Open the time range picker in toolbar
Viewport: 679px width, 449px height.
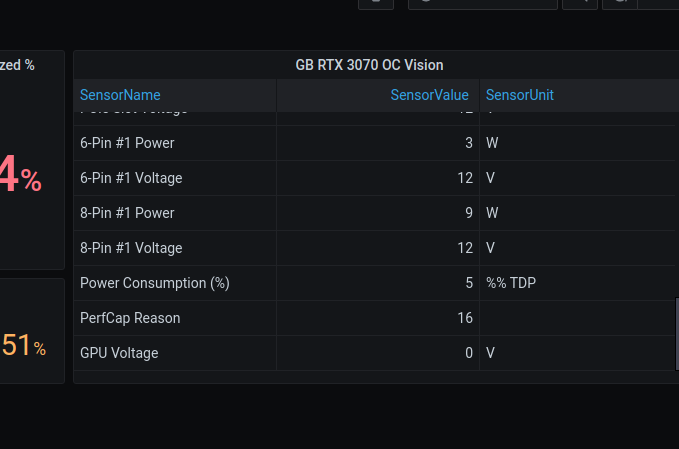click(483, 3)
